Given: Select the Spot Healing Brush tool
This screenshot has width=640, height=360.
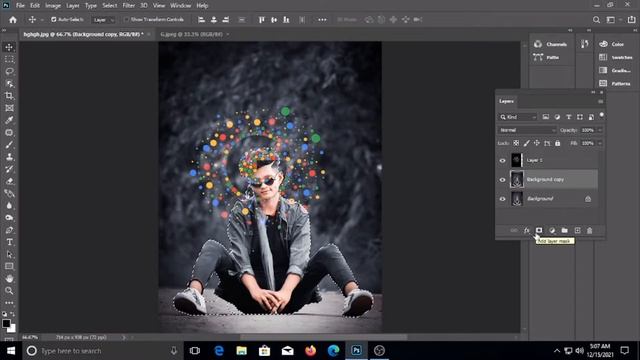Looking at the screenshot, I should 9,133.
